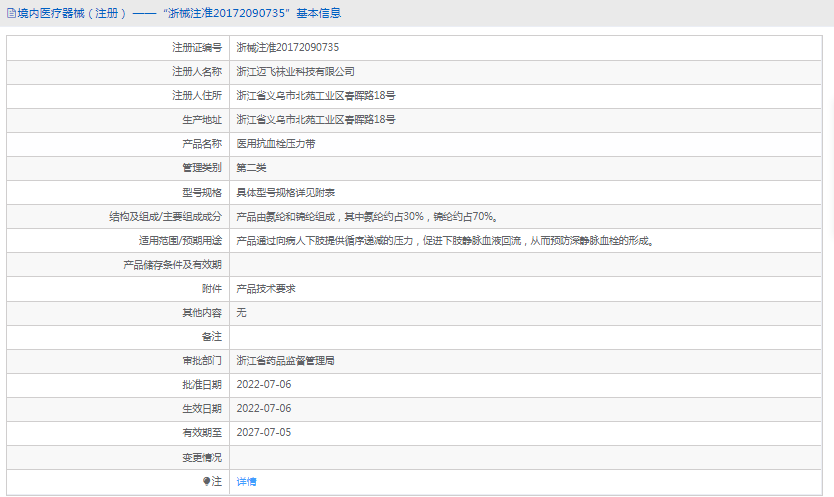Click 具体型号规格详见附表 value
This screenshot has width=834, height=497.
tap(286, 192)
